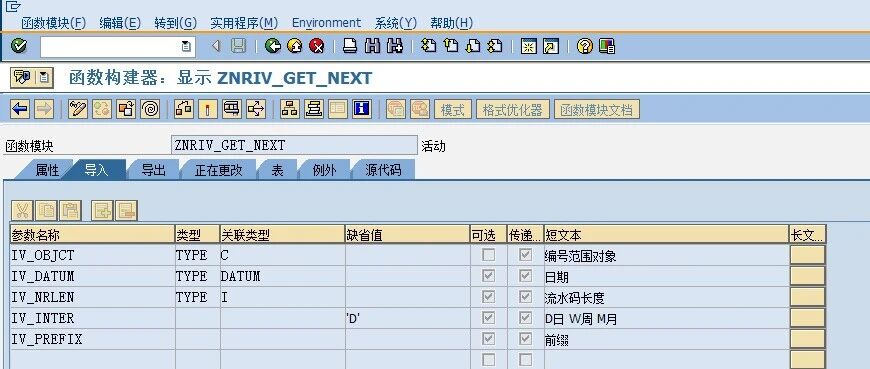Image resolution: width=870 pixels, height=369 pixels.
Task: Switch to the 属性 tab
Action: point(47,170)
